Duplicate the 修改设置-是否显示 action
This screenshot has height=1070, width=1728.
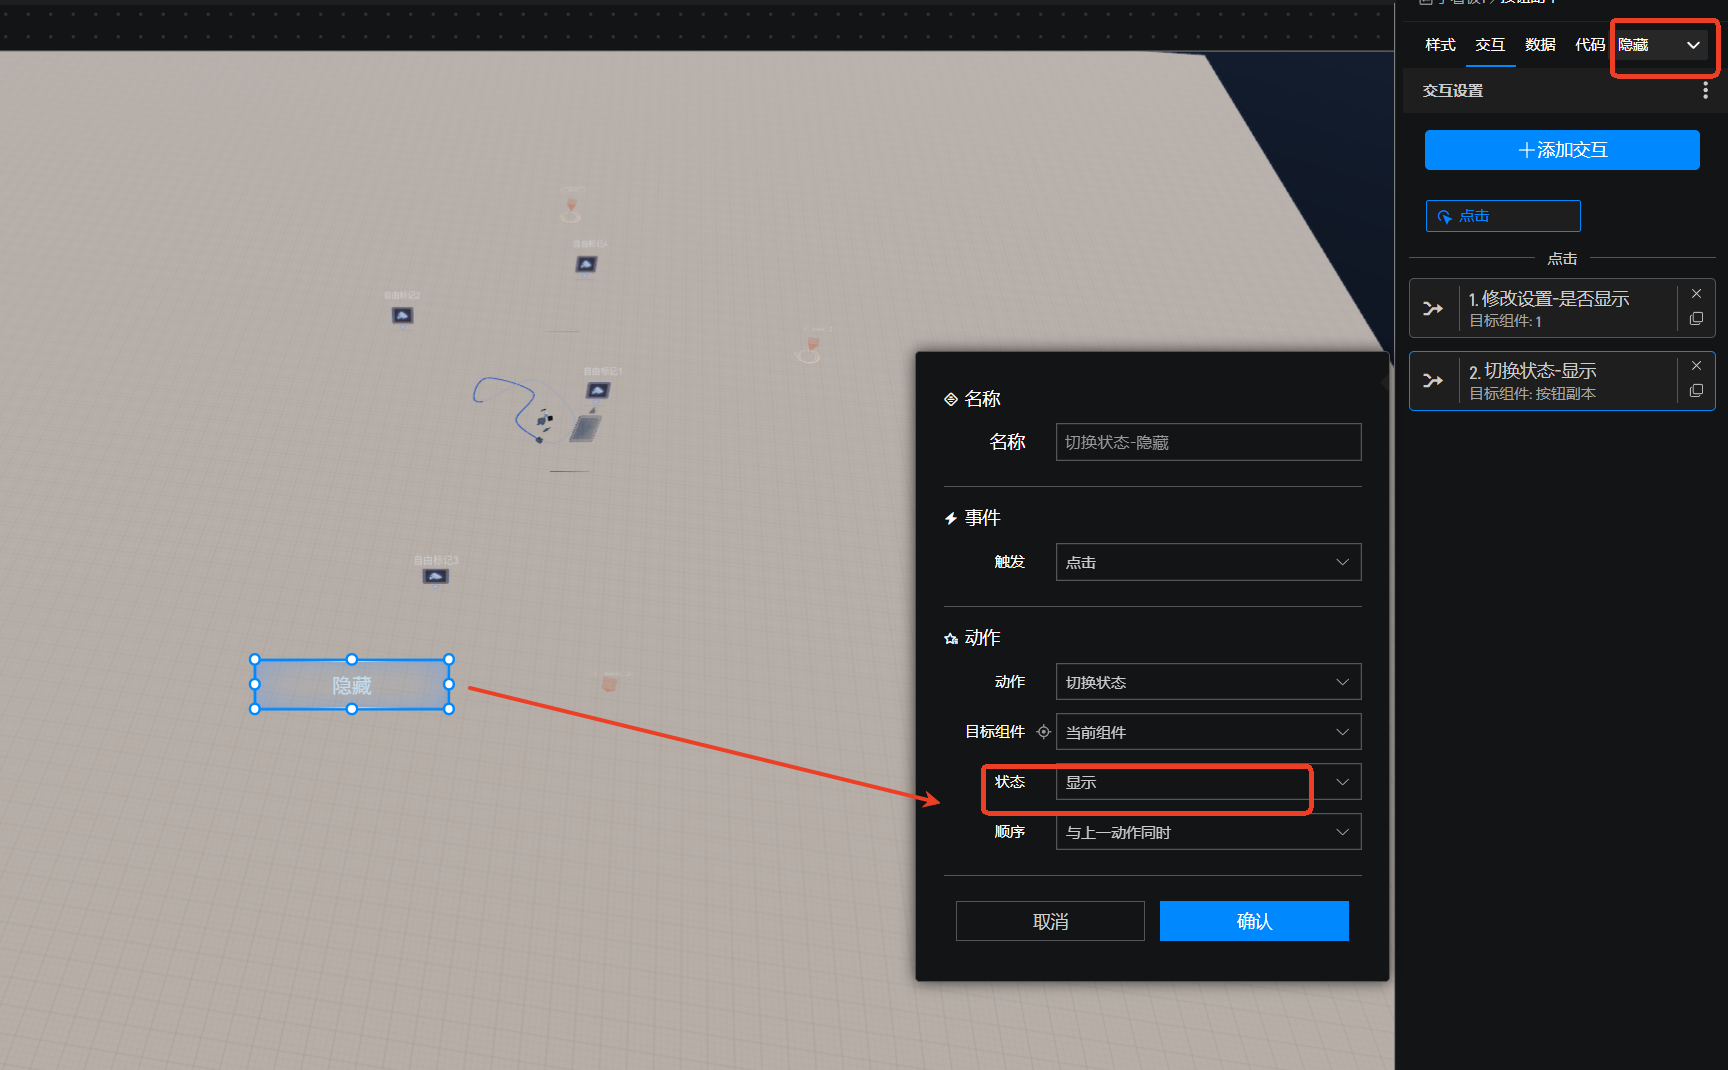click(x=1696, y=319)
